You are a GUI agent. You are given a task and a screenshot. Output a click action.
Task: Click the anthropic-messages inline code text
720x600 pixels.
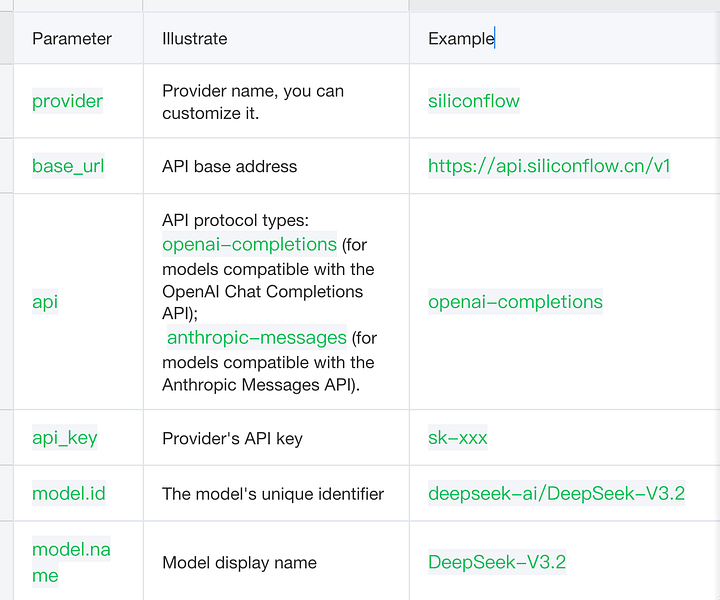(257, 338)
